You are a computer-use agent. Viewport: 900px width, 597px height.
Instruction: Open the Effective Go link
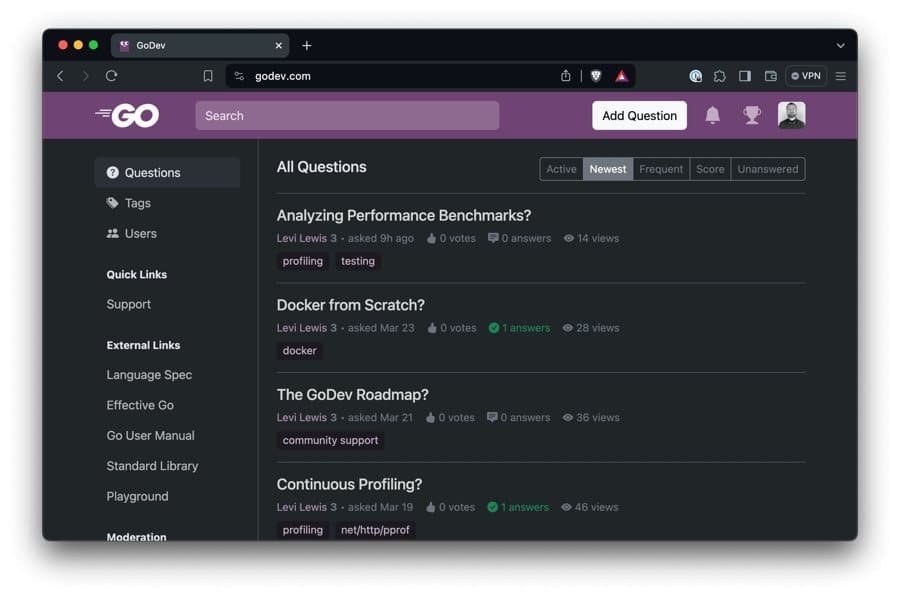(x=140, y=405)
